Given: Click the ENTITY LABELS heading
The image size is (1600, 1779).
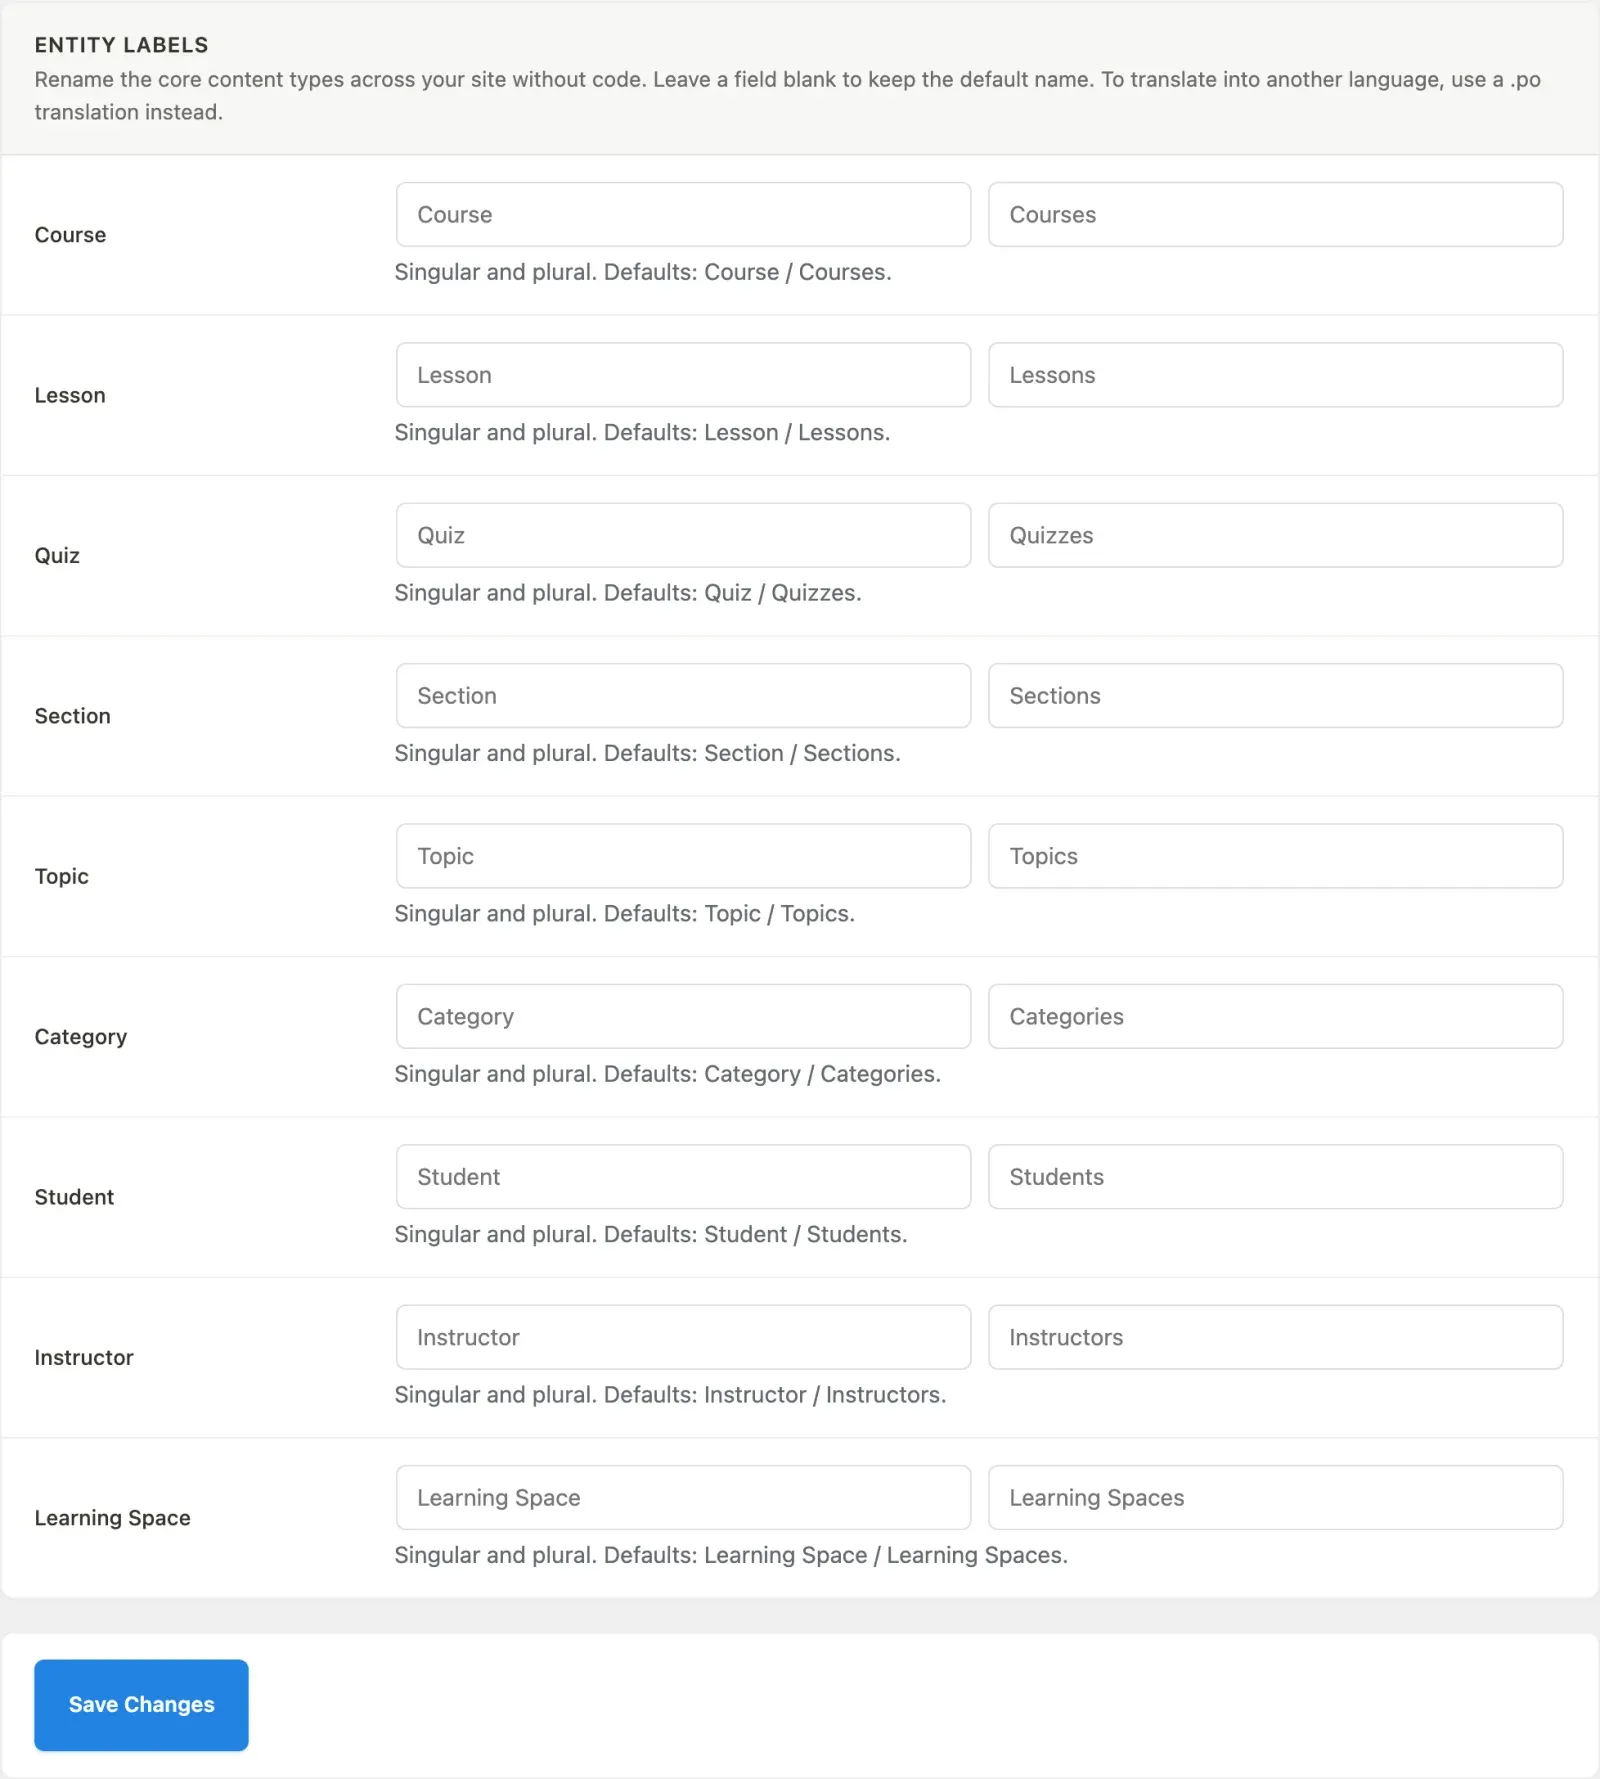Looking at the screenshot, I should [121, 45].
